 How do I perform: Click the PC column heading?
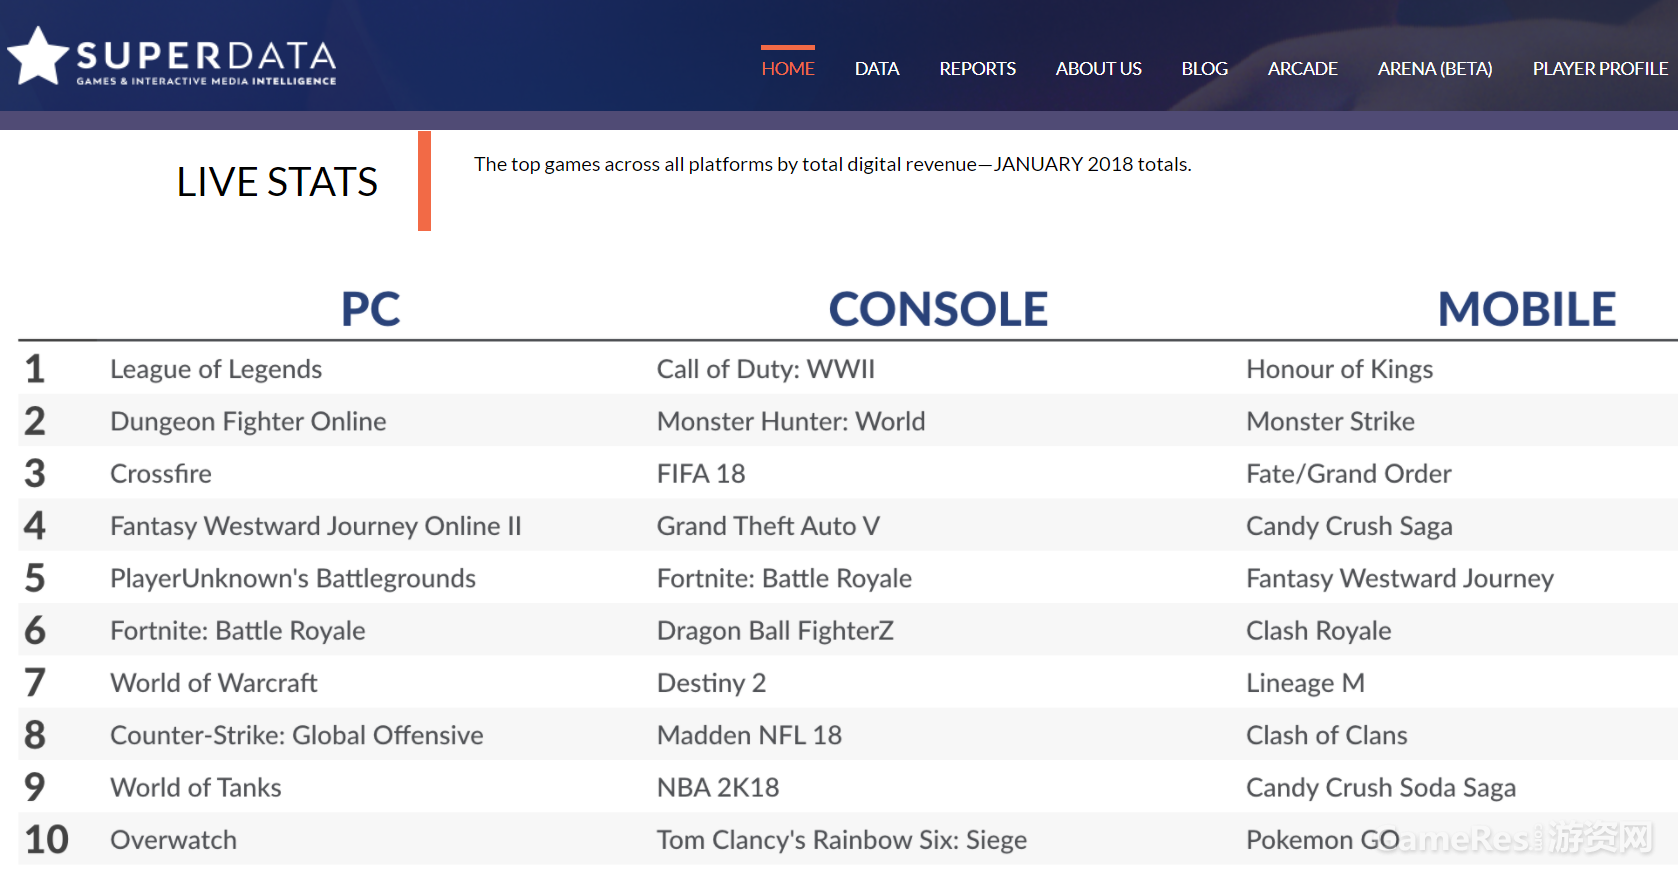pos(371,309)
